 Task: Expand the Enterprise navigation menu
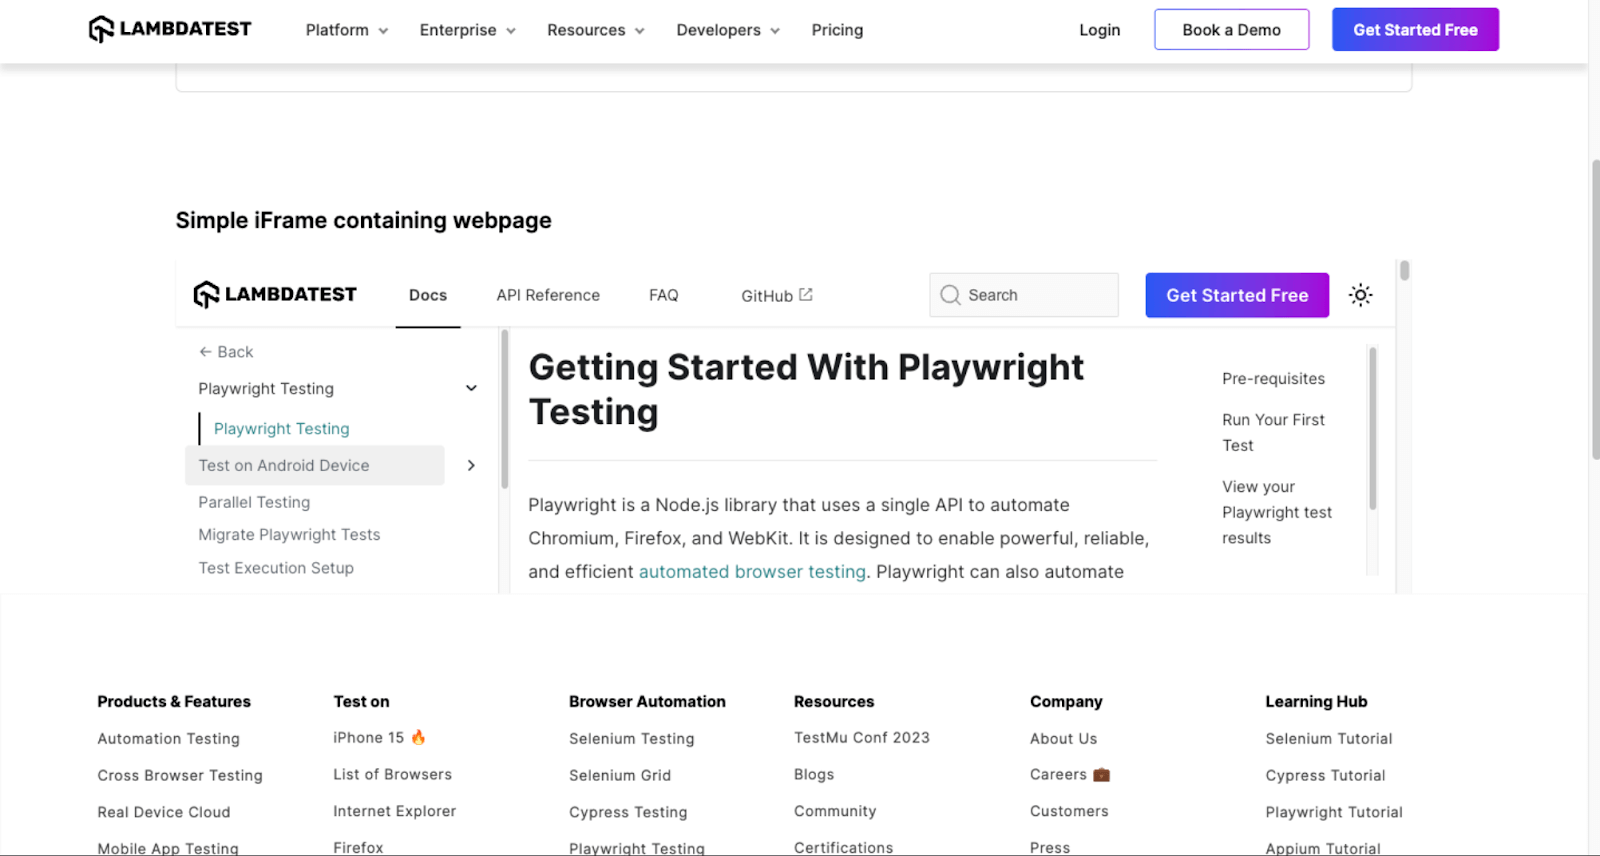(x=467, y=30)
